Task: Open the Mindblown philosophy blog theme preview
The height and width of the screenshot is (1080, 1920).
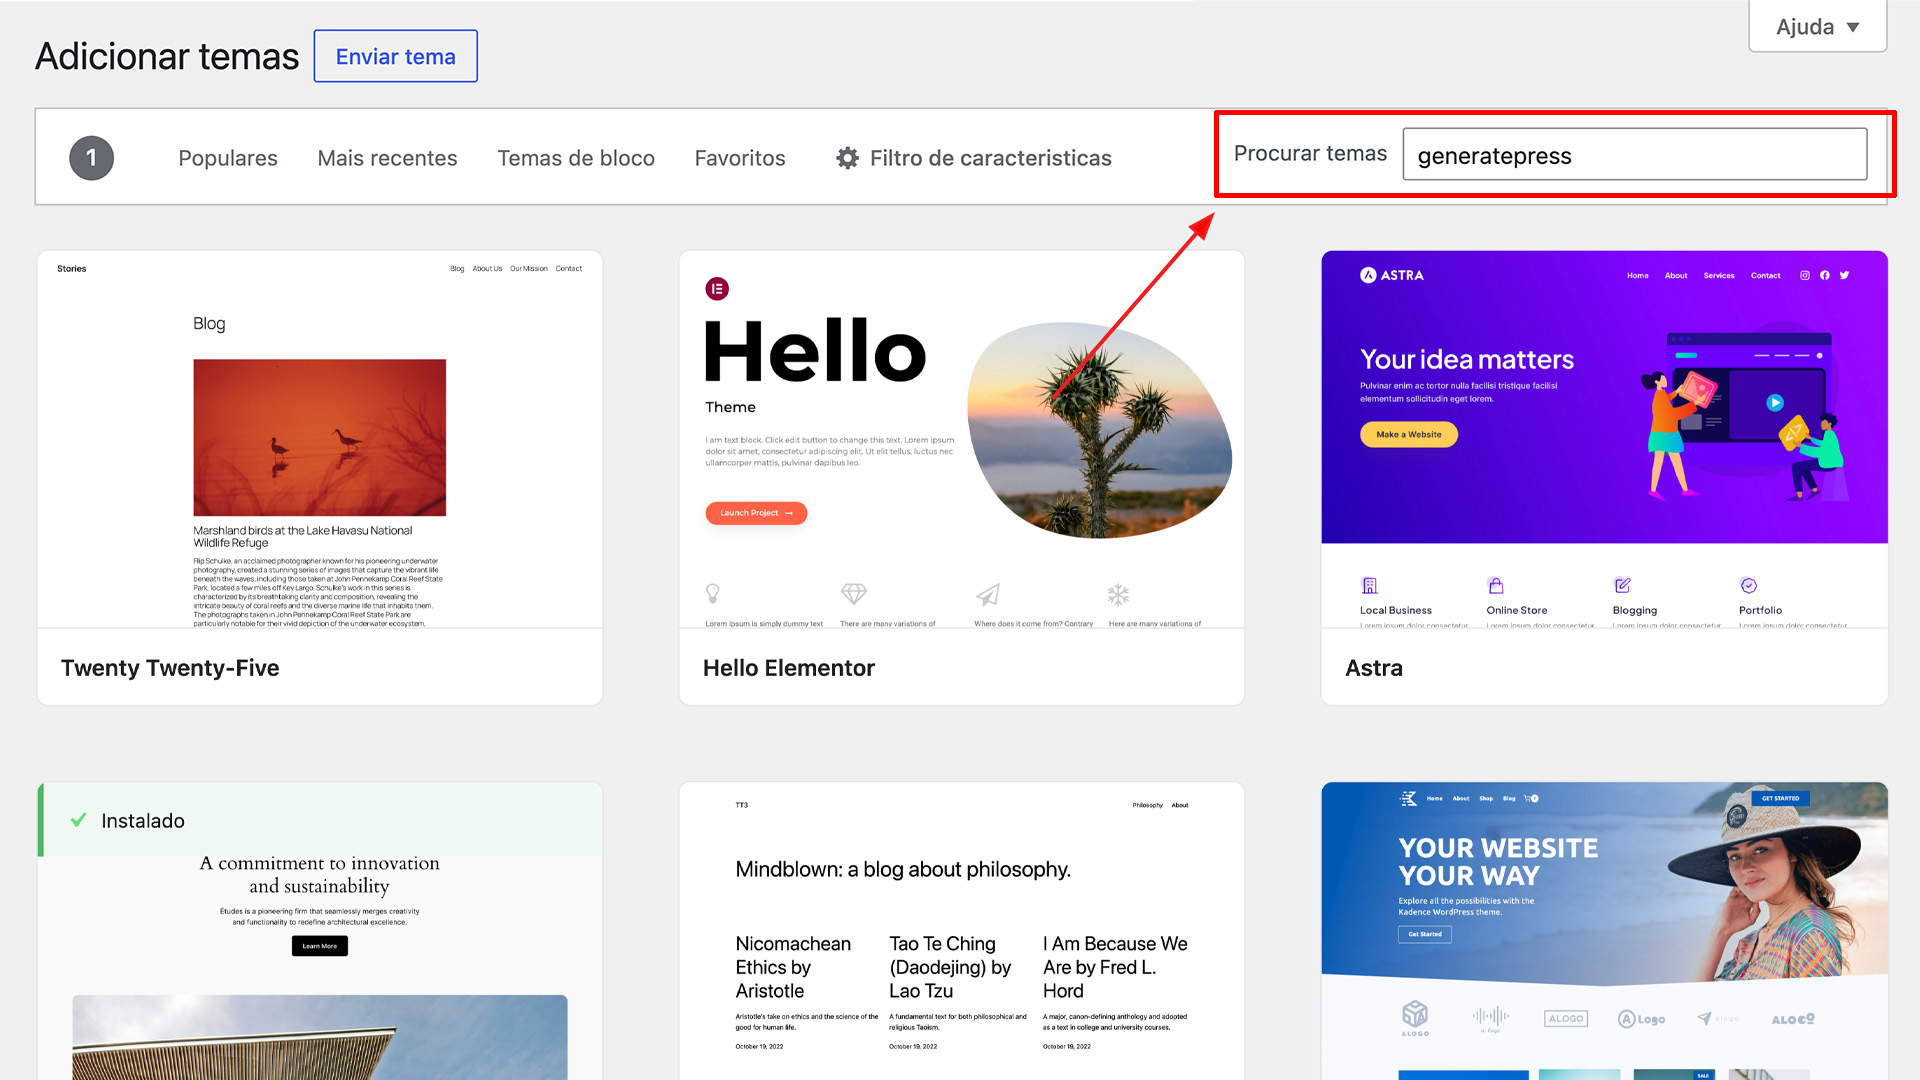Action: coord(962,931)
